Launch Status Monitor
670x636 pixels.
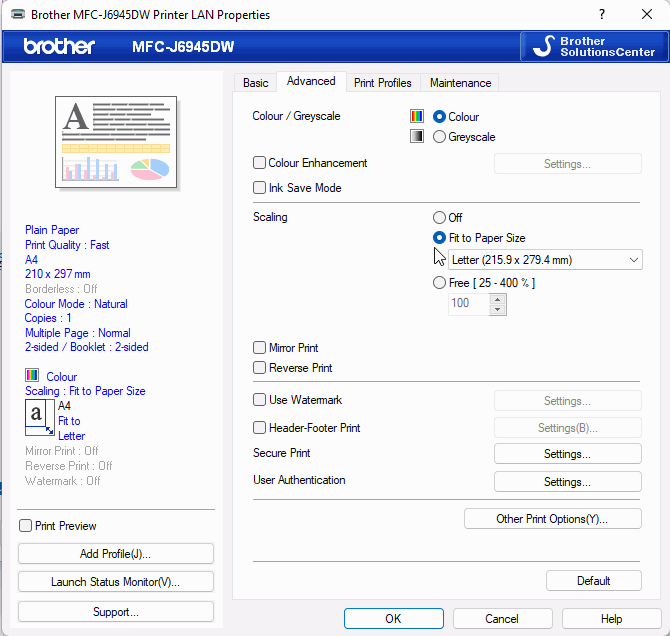coord(116,582)
